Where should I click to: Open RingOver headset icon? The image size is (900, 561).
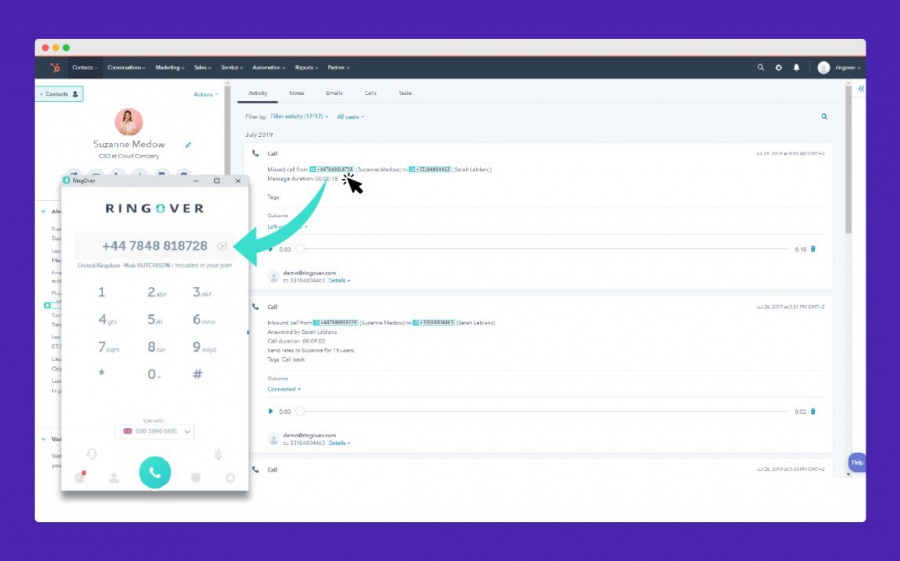[x=91, y=454]
